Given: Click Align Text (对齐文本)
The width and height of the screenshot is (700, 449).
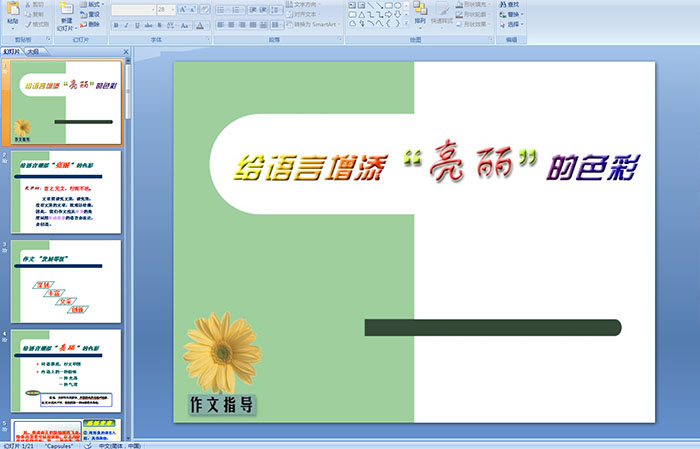Looking at the screenshot, I should (x=303, y=14).
